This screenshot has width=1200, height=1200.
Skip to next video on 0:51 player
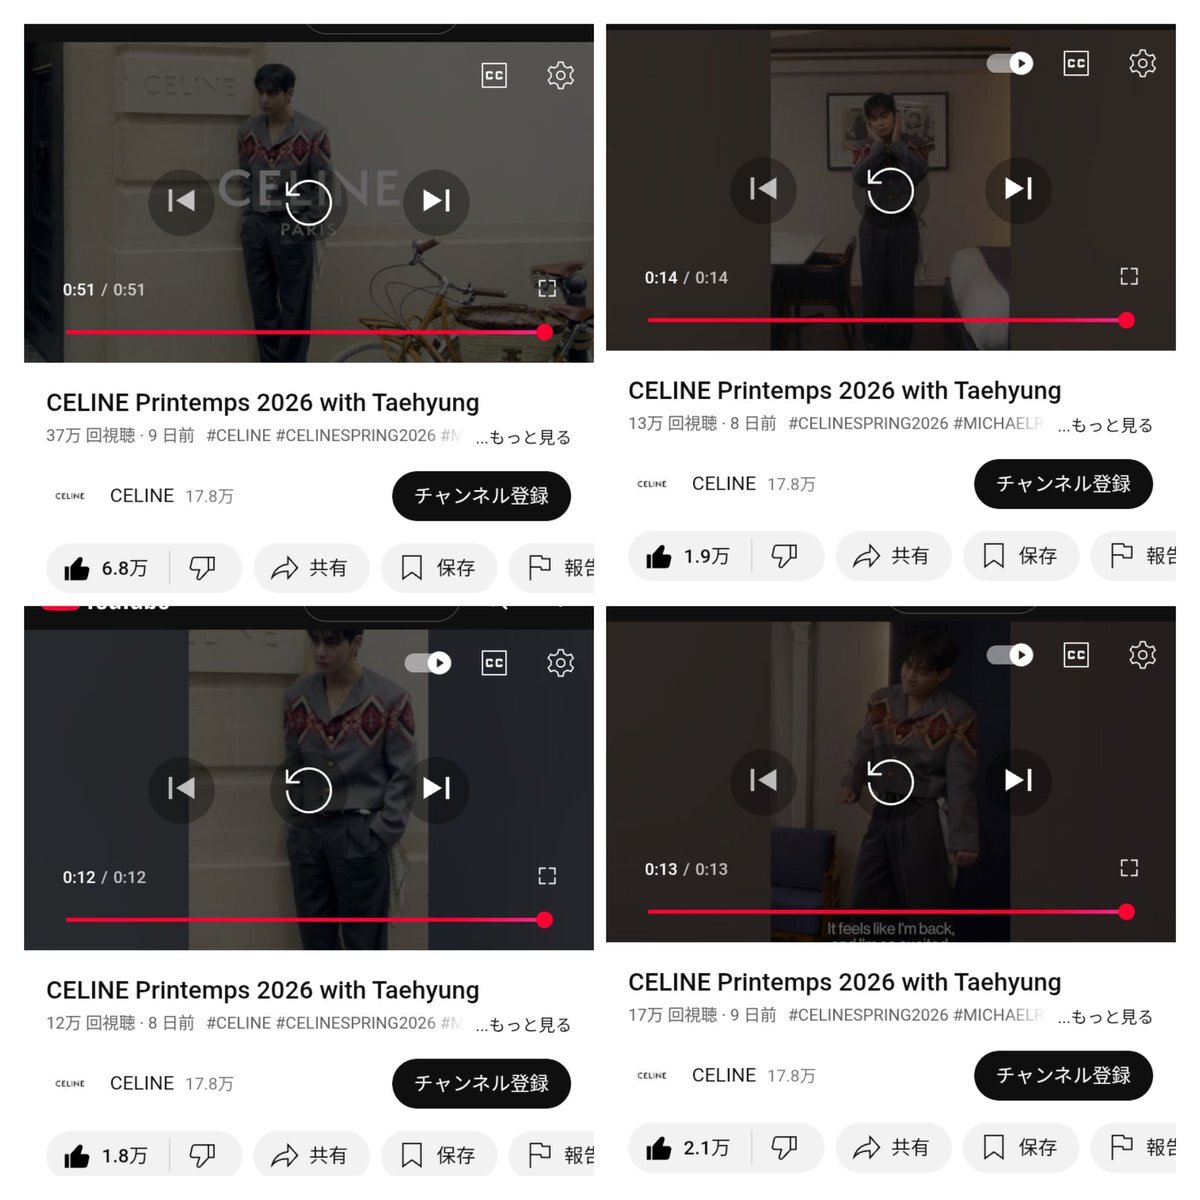[436, 201]
